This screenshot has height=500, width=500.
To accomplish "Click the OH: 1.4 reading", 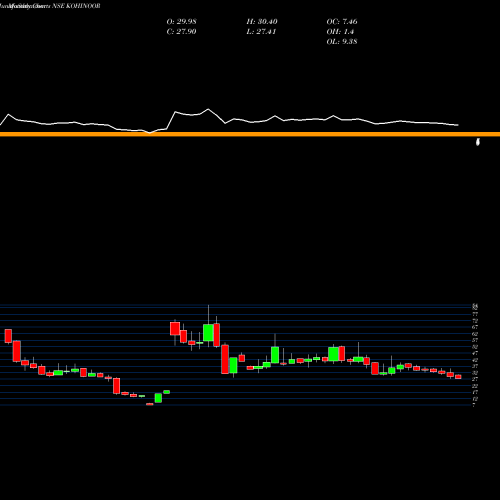I will tap(340, 32).
